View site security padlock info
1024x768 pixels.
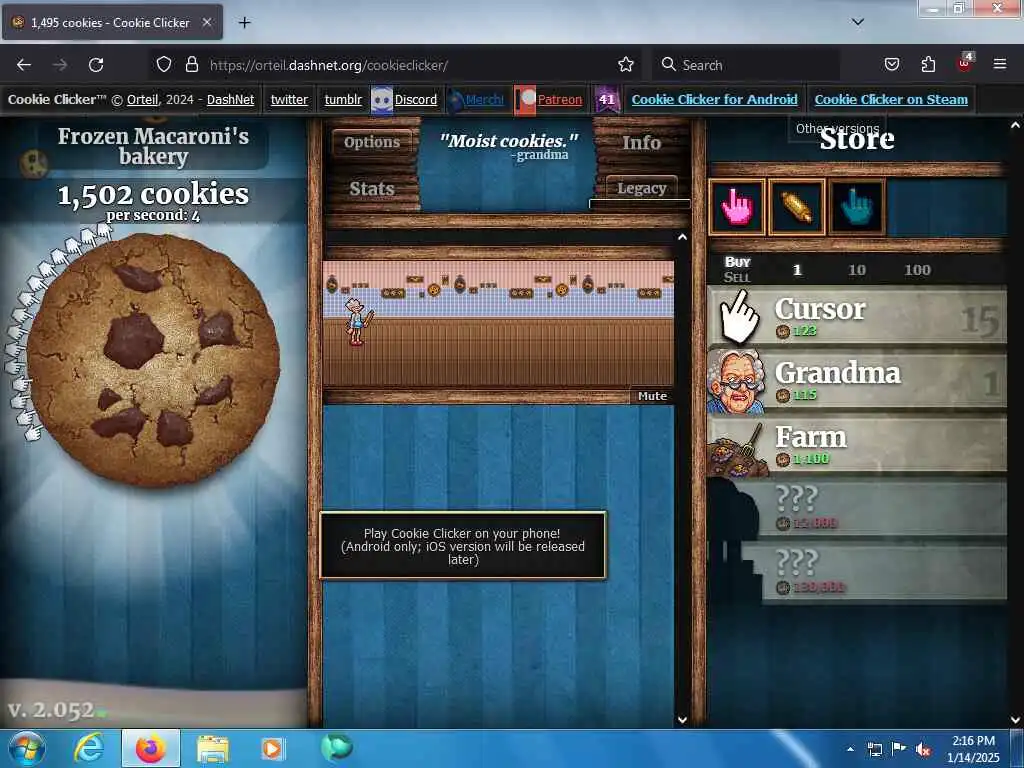click(x=191, y=65)
